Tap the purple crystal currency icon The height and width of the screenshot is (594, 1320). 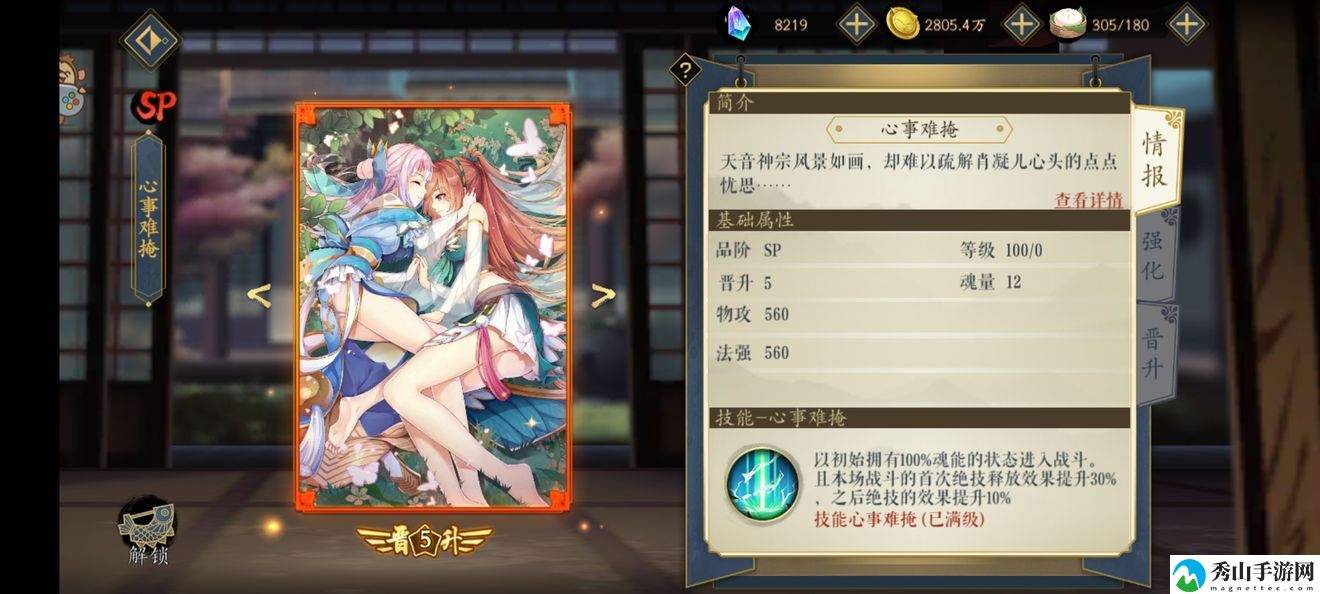coord(737,23)
